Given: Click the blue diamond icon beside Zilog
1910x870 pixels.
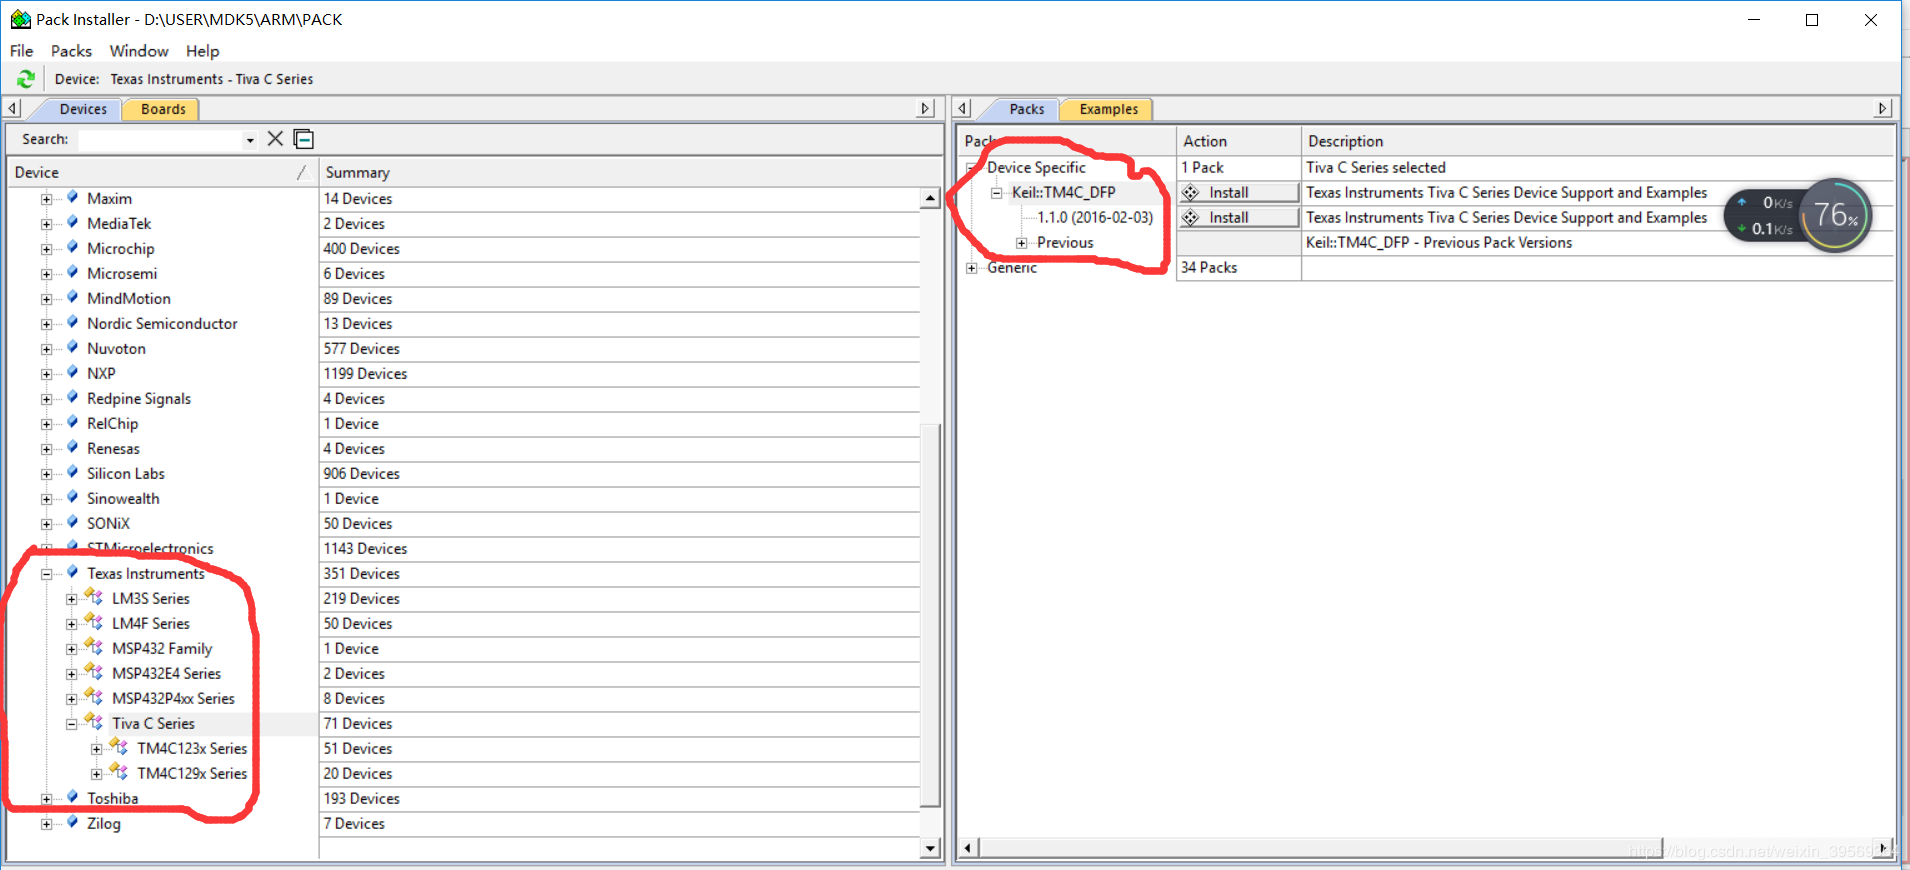Looking at the screenshot, I should 72,823.
